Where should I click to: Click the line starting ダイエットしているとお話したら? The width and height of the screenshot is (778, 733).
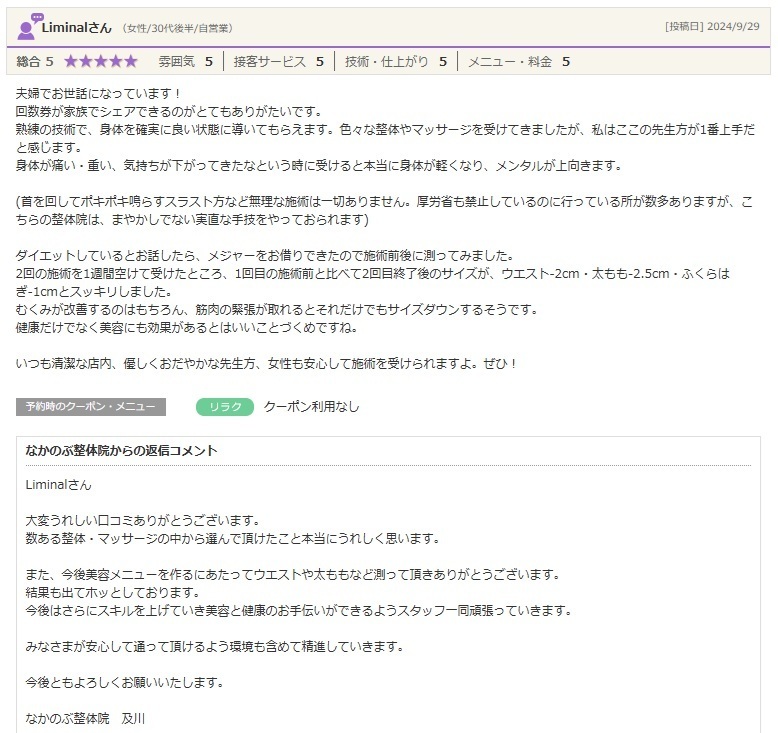click(265, 256)
